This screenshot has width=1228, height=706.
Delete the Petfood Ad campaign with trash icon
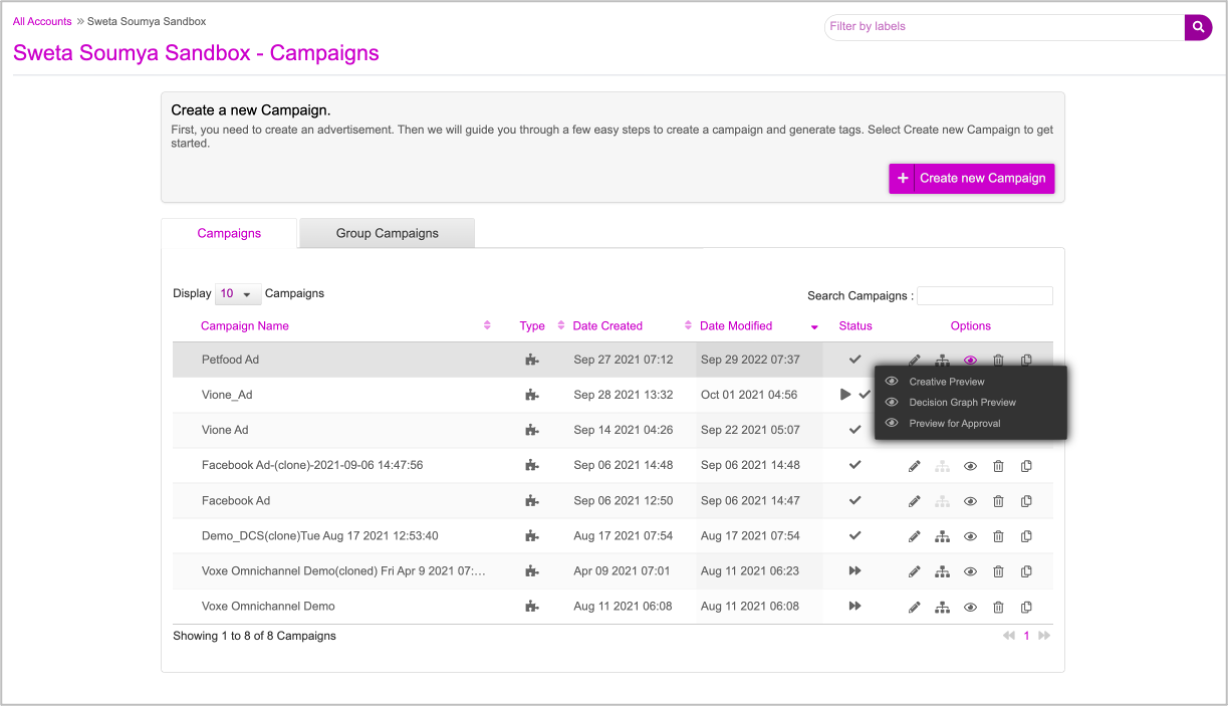(x=998, y=360)
